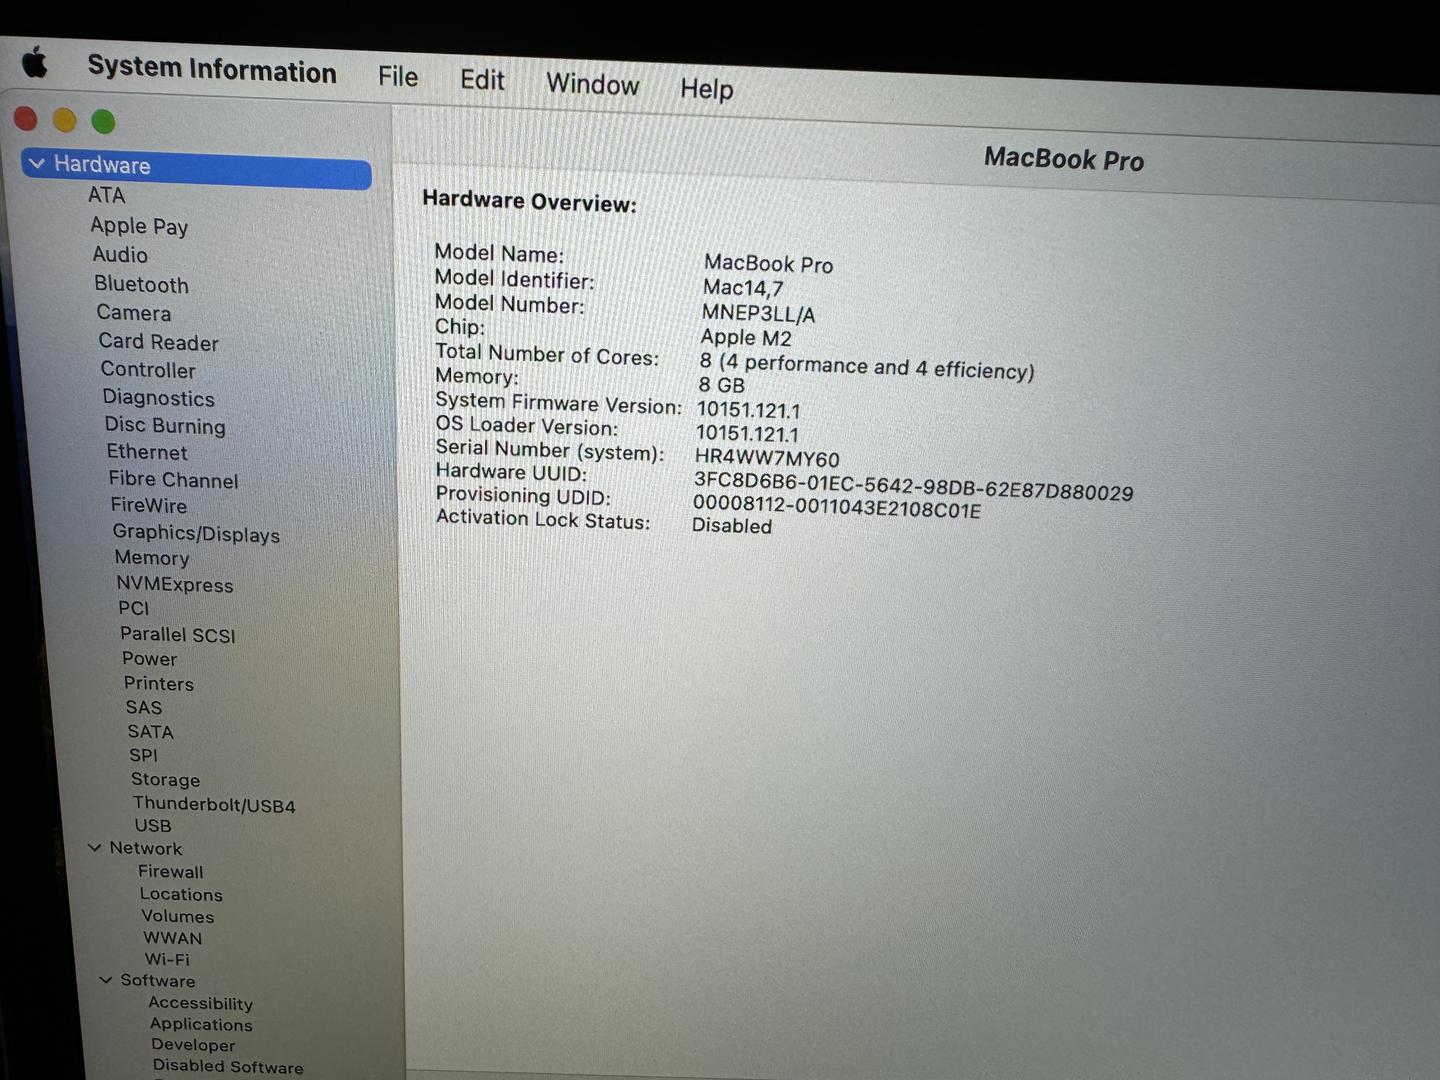Open the Edit menu

(482, 80)
